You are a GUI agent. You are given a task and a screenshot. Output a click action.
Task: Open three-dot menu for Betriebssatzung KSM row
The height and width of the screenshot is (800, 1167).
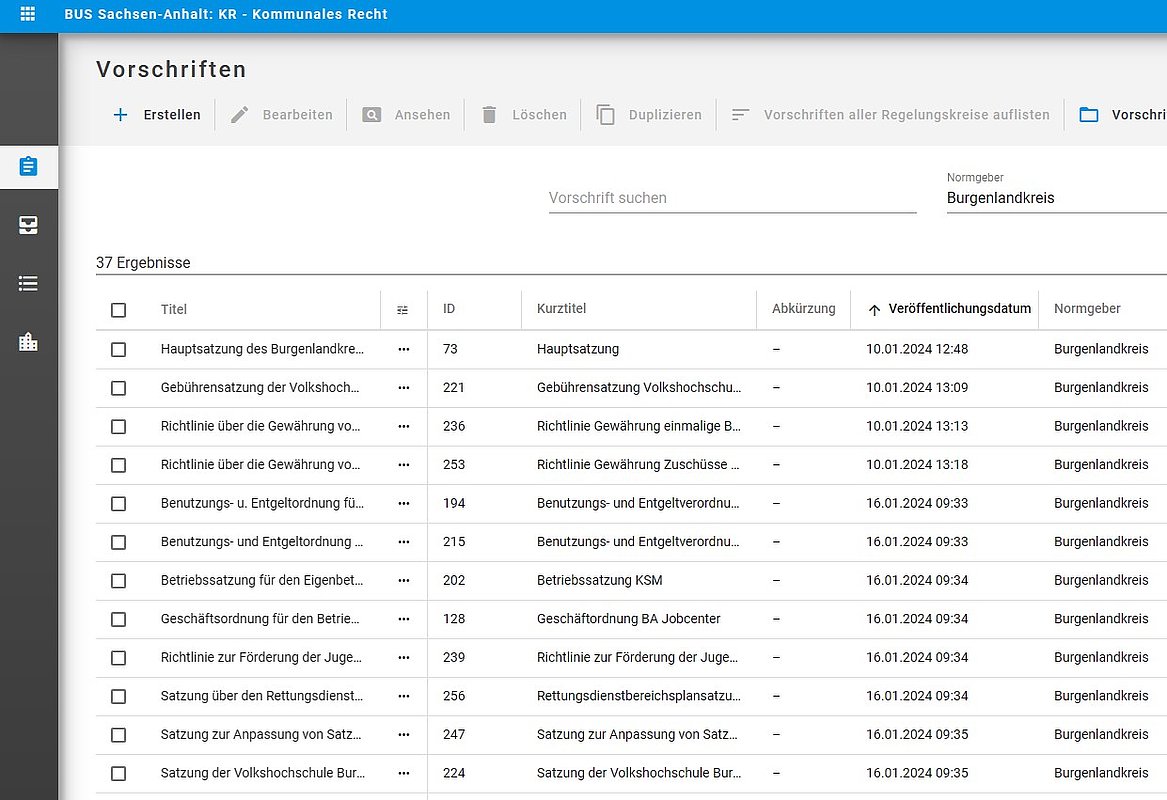point(403,580)
